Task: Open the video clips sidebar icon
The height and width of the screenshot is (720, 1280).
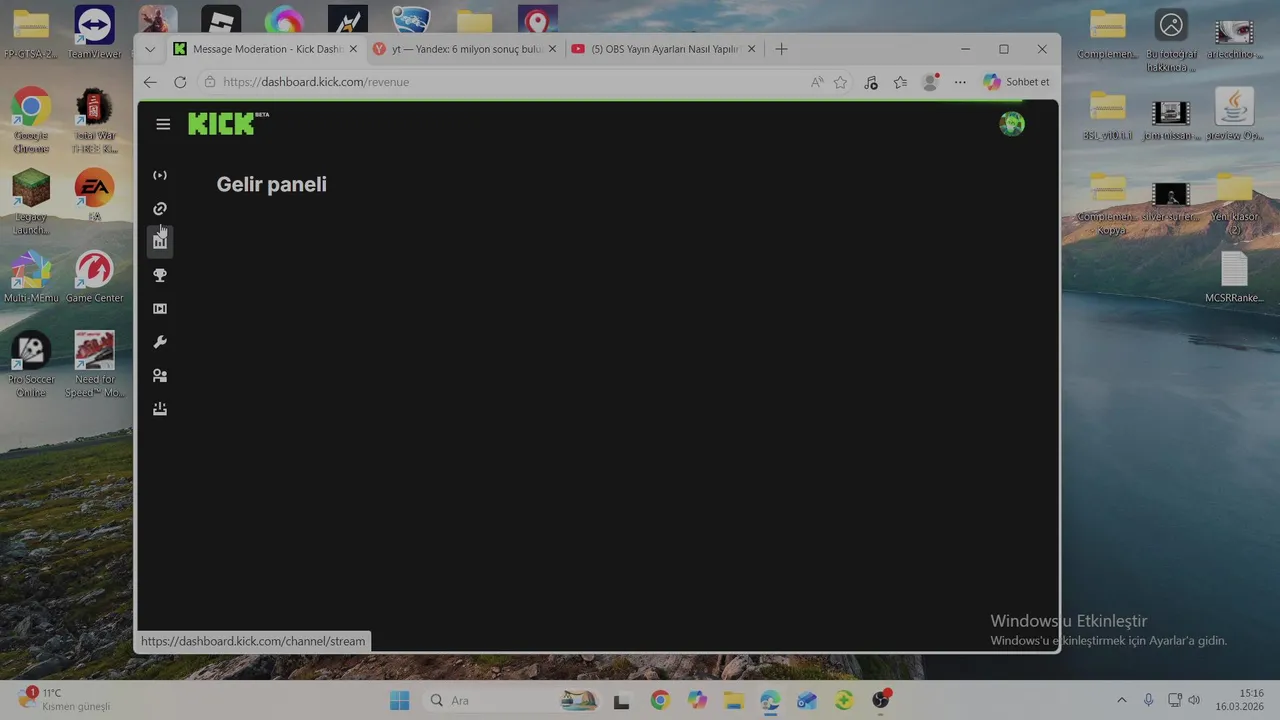Action: point(160,309)
